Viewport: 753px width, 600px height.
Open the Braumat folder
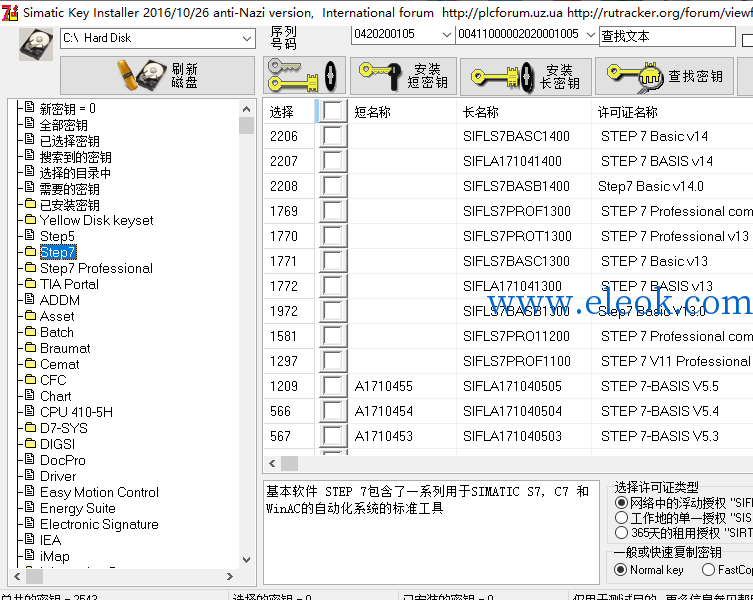point(65,348)
